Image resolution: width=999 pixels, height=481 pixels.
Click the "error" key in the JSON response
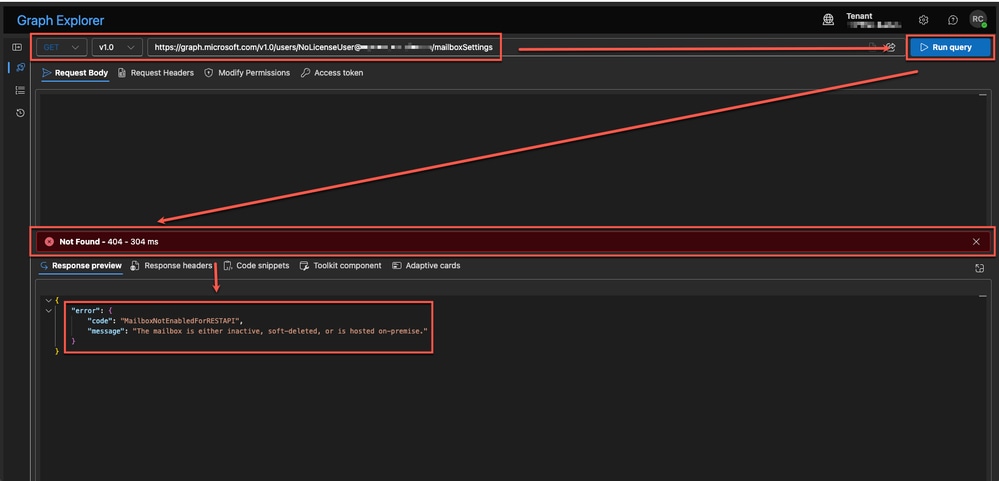84,310
